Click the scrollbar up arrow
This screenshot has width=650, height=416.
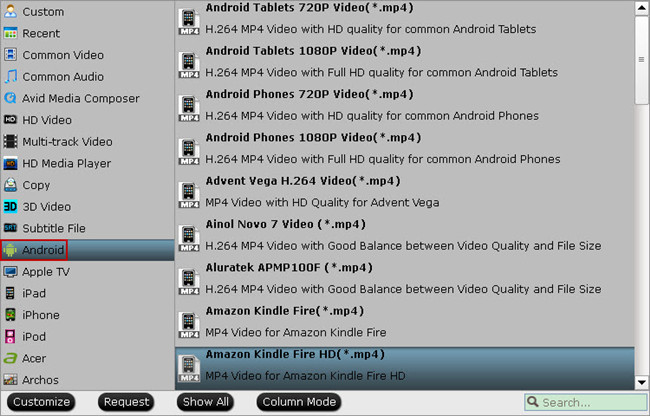(x=641, y=8)
